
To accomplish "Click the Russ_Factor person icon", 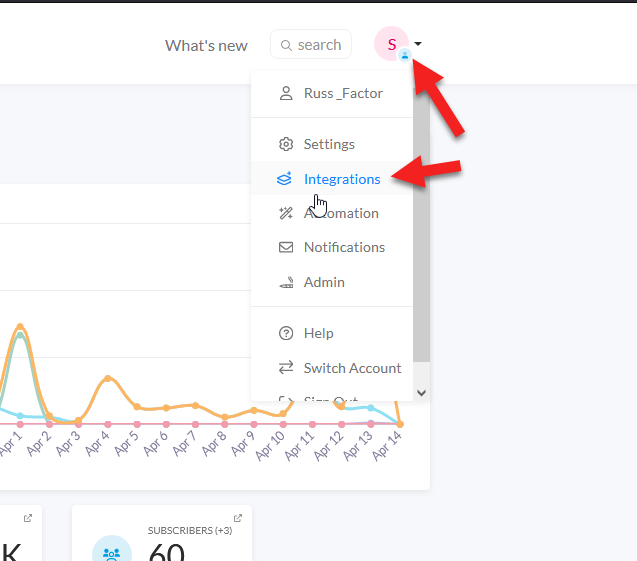I will (x=286, y=93).
